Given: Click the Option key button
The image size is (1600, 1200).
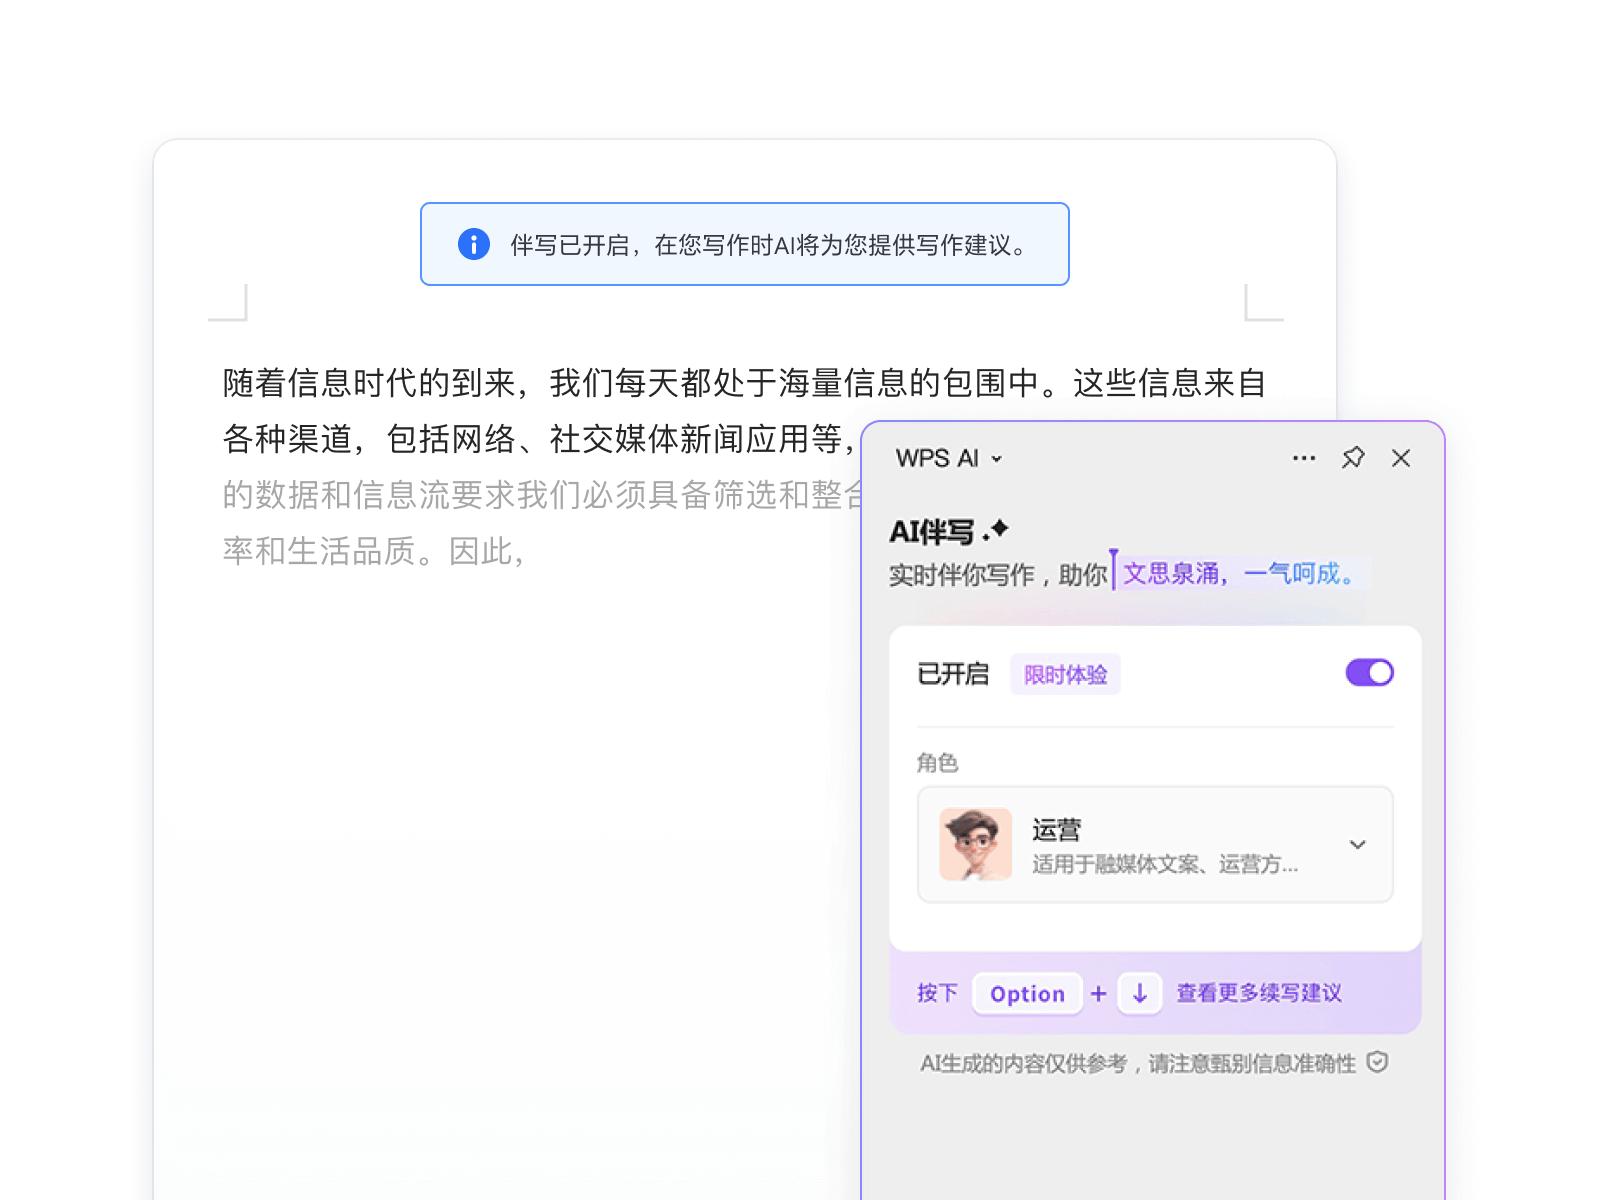Looking at the screenshot, I should 1027,994.
